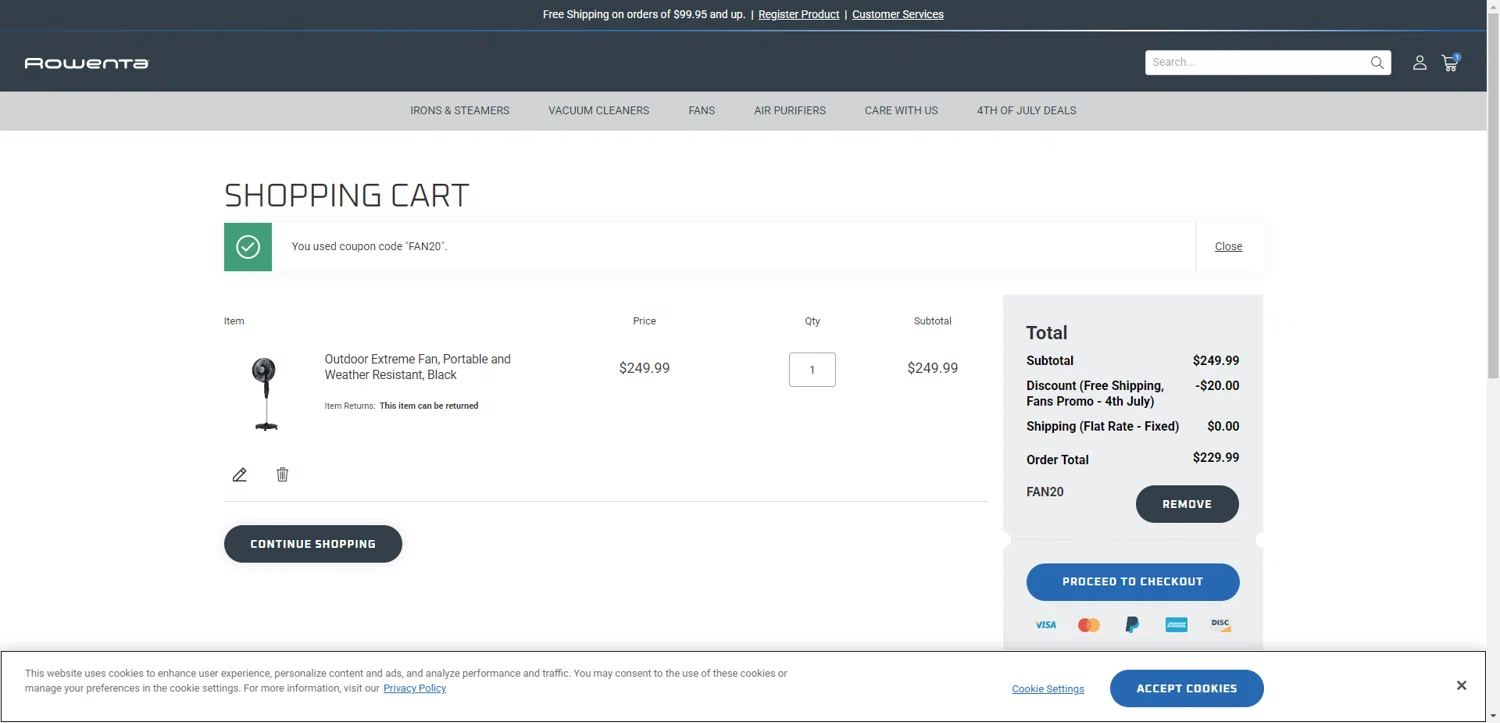Click the search magnifier icon
The width and height of the screenshot is (1500, 723).
1377,62
